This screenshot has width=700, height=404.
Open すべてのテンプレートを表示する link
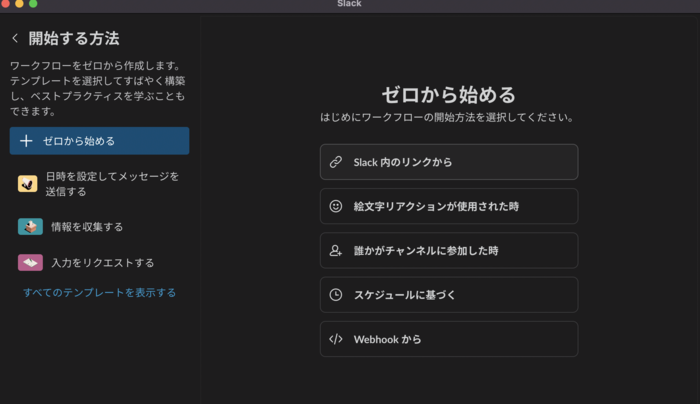pos(100,293)
